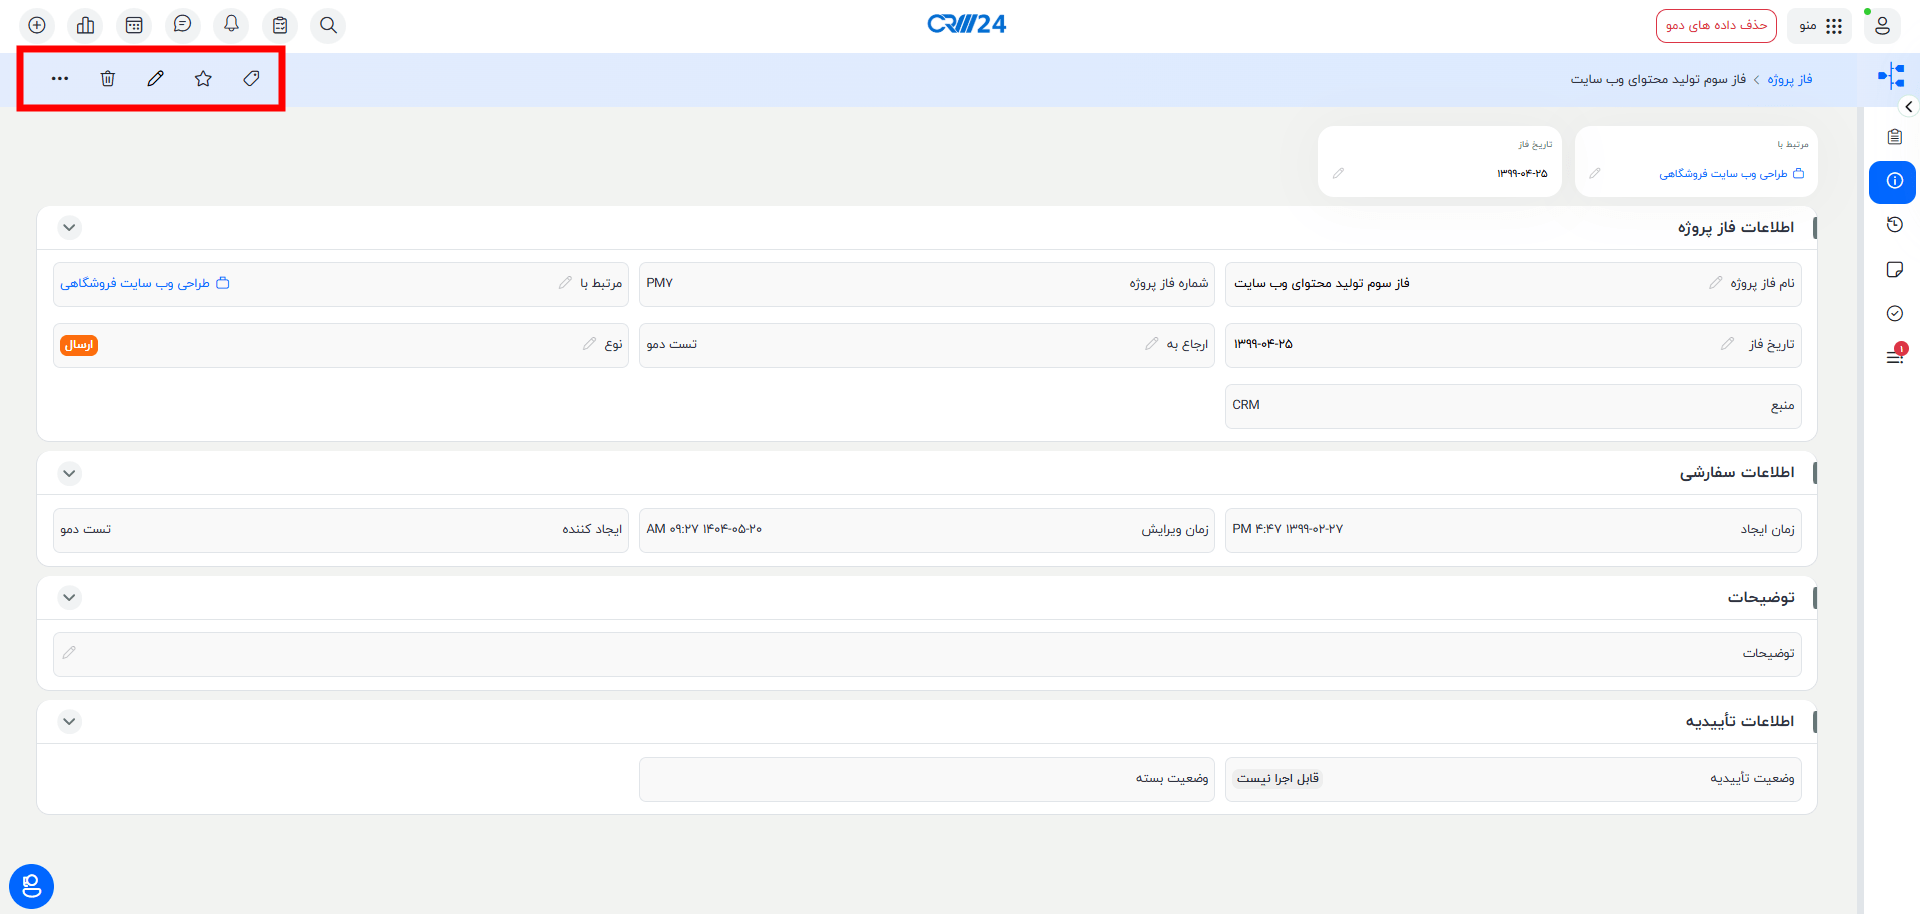1920x914 pixels.
Task: Click the حذف داده های دمو button
Action: (x=1716, y=25)
